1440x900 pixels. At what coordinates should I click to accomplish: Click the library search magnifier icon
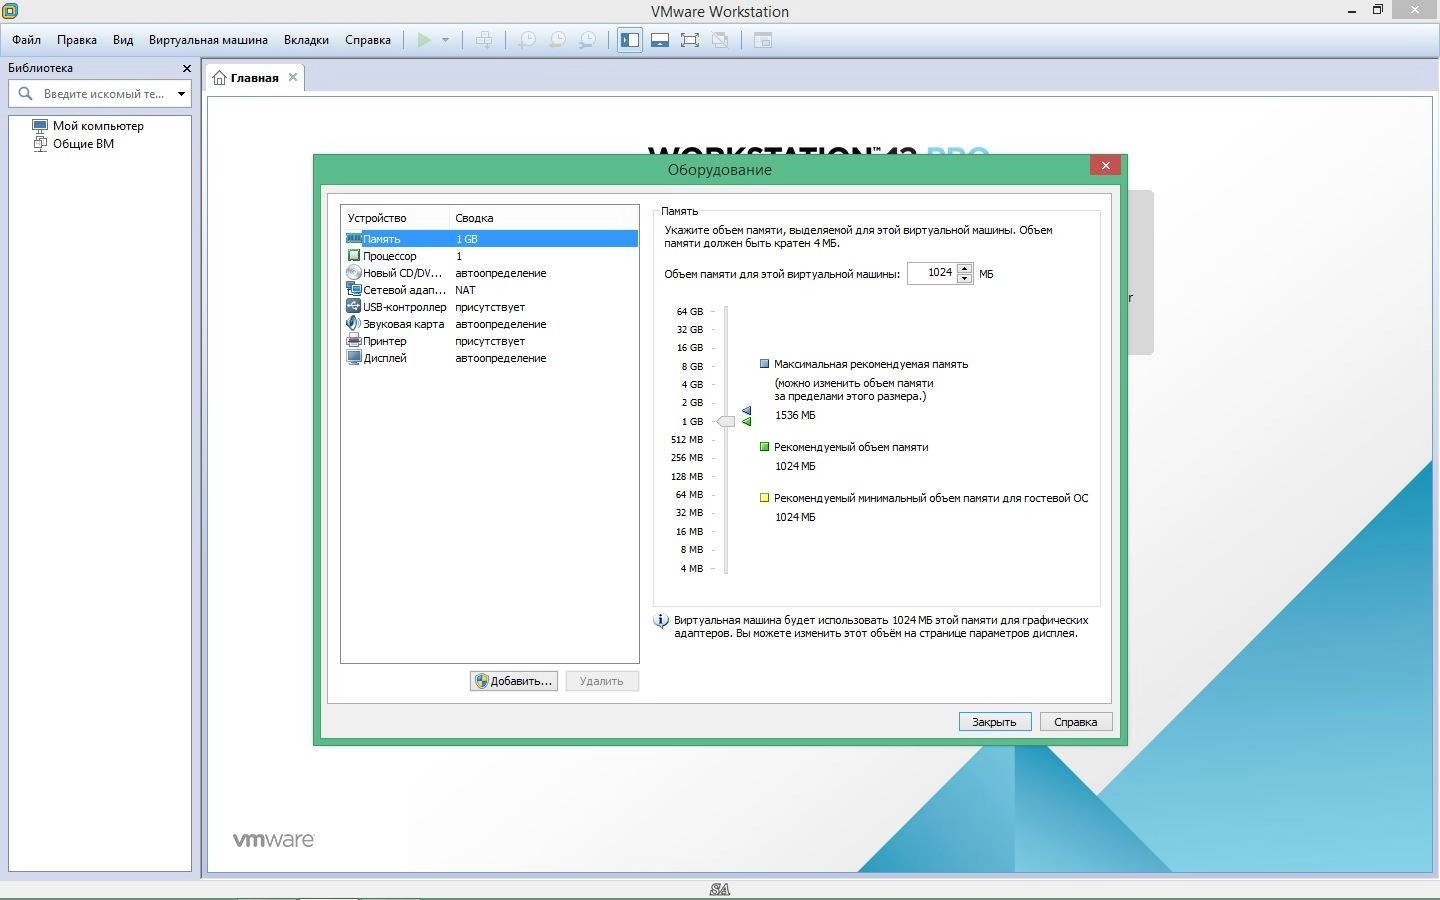click(26, 93)
